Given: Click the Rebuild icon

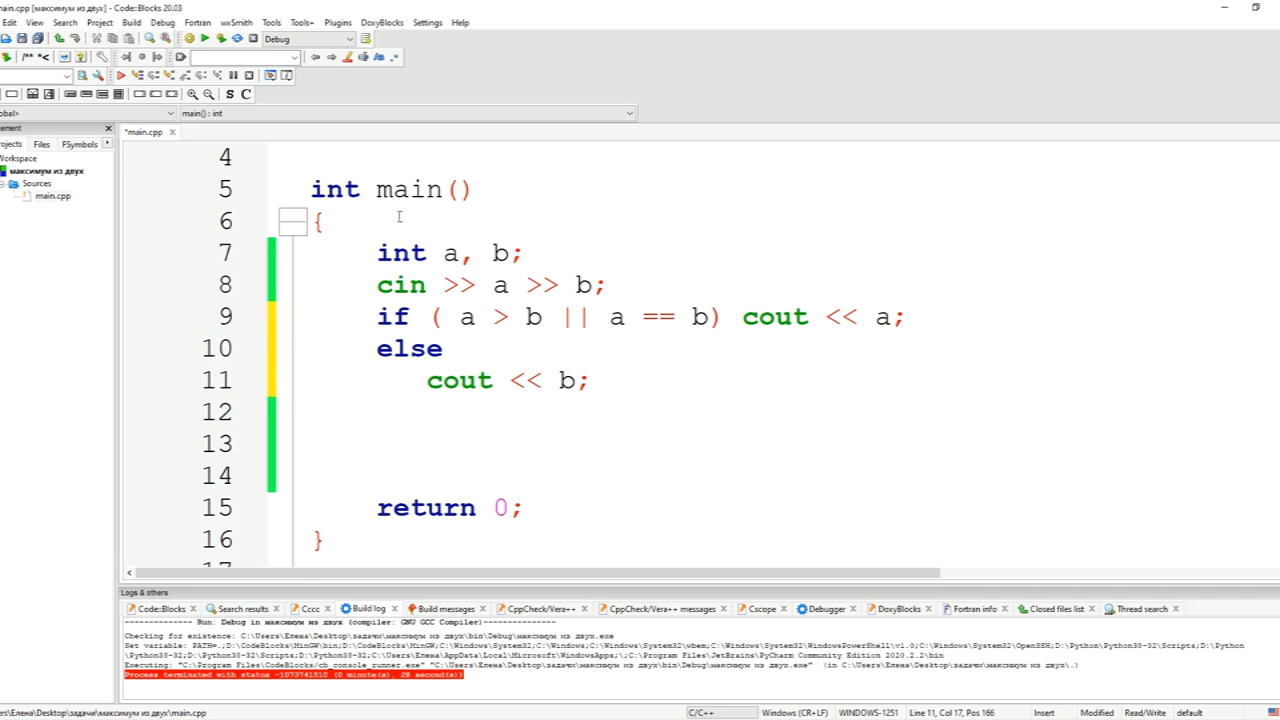Looking at the screenshot, I should coord(237,38).
